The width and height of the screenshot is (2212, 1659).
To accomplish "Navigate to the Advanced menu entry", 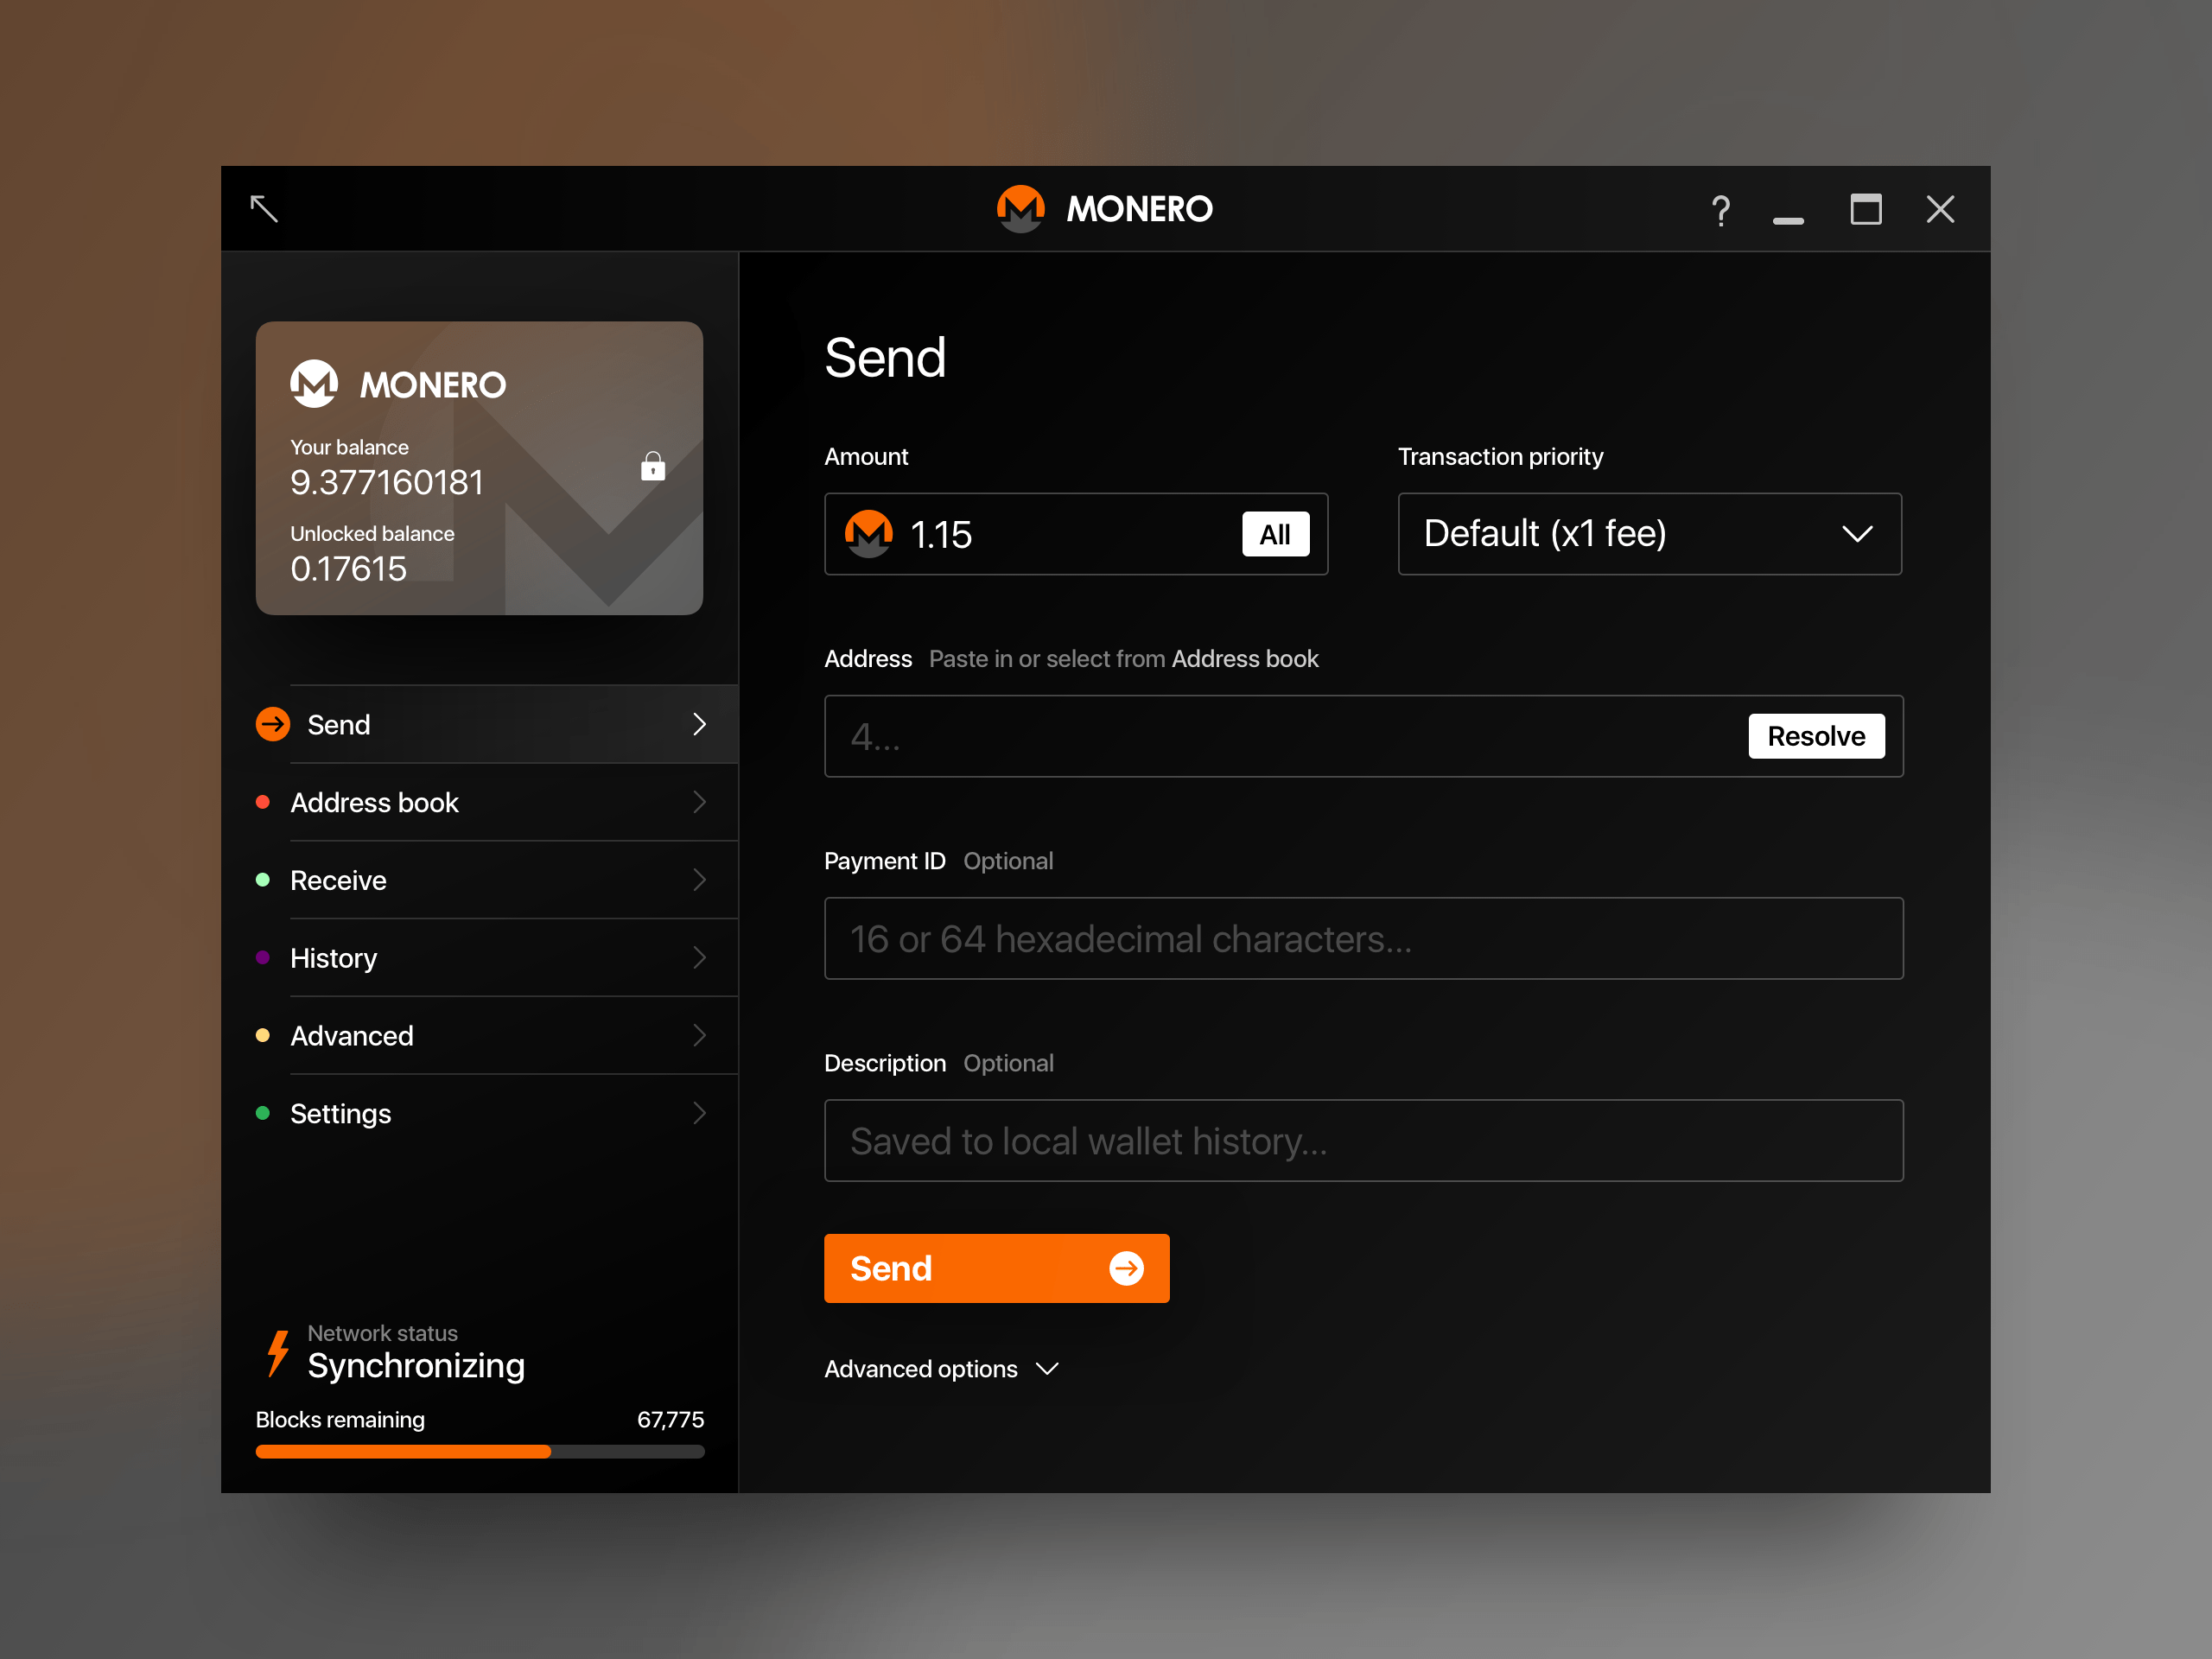I will (351, 1036).
